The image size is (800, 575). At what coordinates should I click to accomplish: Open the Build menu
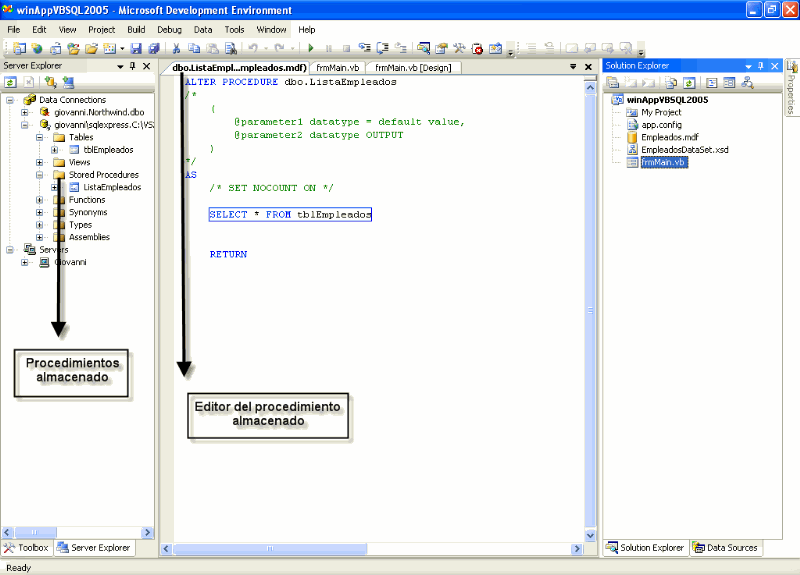point(136,30)
